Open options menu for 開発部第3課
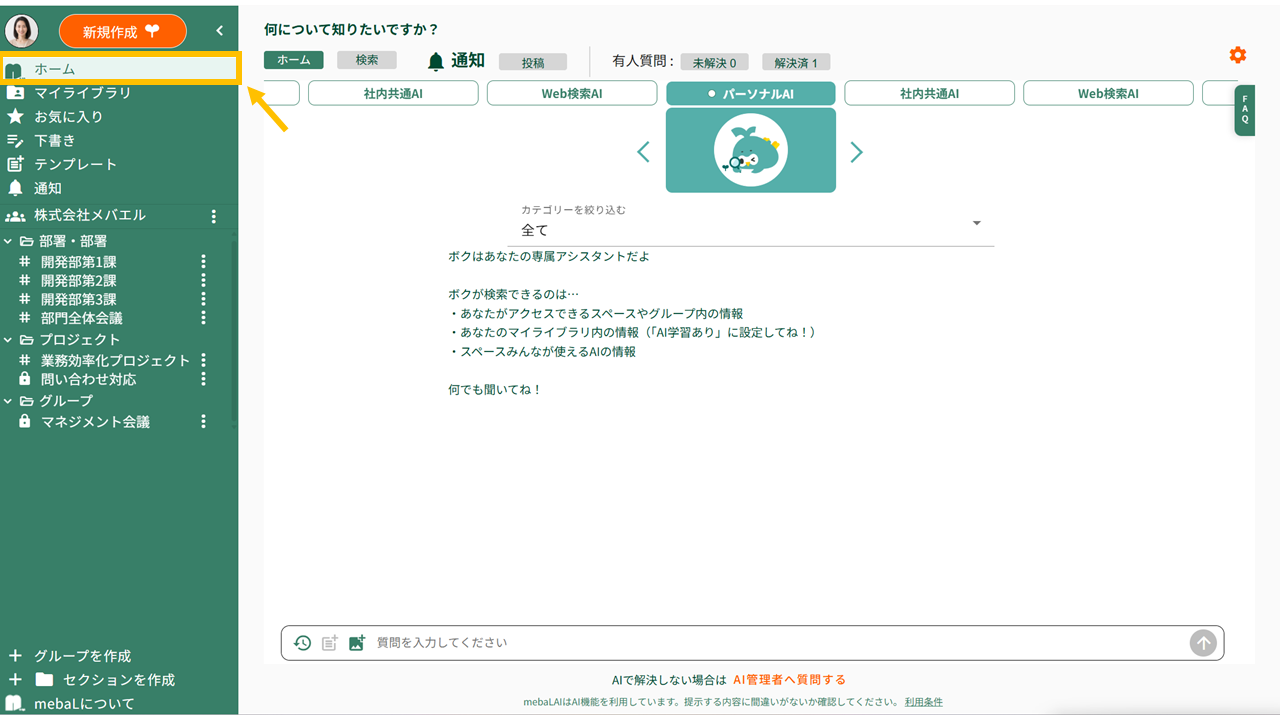This screenshot has width=1280, height=720. click(x=203, y=299)
